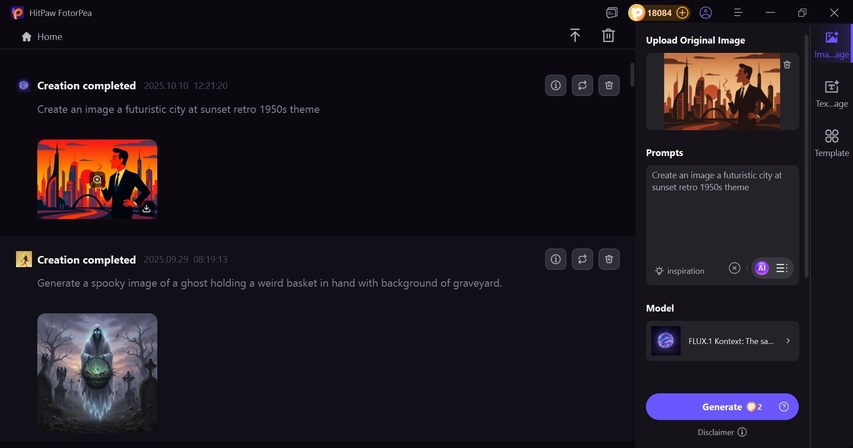
Task: Switch to the Text to Image tab
Action: click(831, 94)
